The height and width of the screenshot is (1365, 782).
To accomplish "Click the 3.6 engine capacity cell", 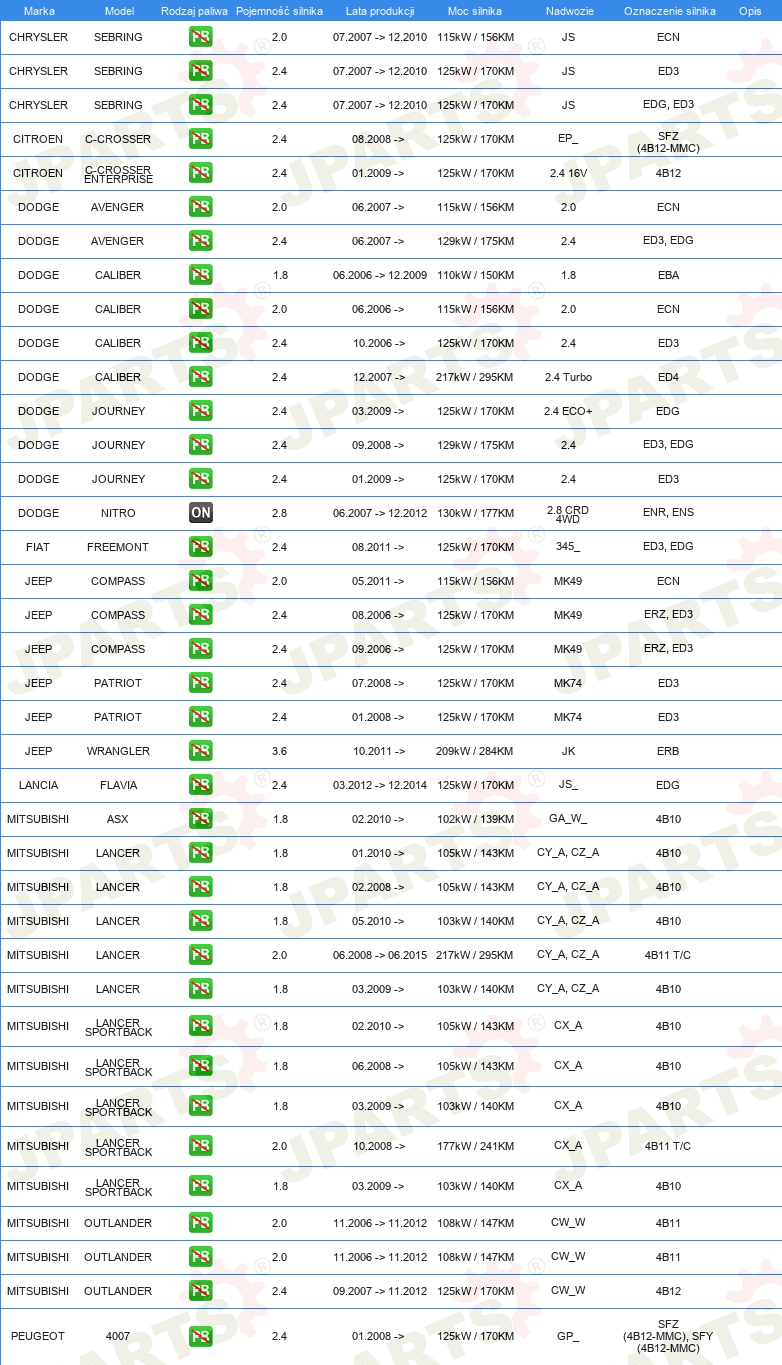I will coord(279,751).
